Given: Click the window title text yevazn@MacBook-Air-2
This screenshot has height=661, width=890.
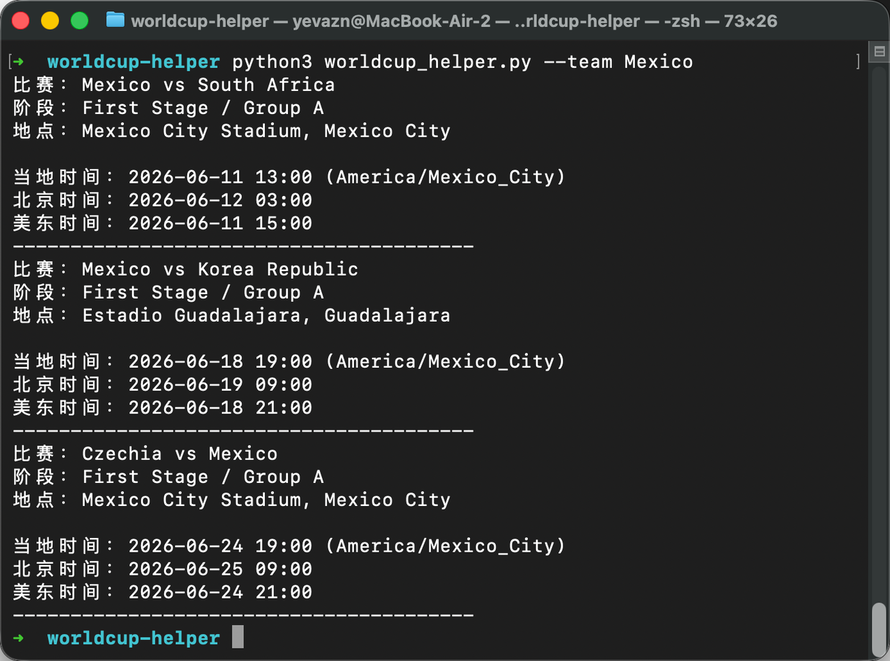Looking at the screenshot, I should point(391,21).
